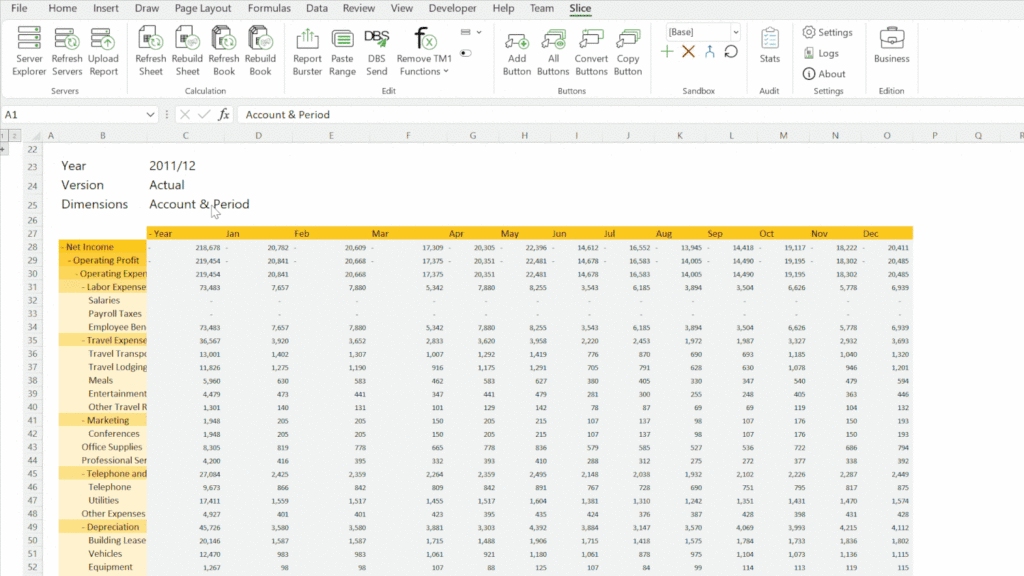Open the Page Layout tab

[203, 8]
